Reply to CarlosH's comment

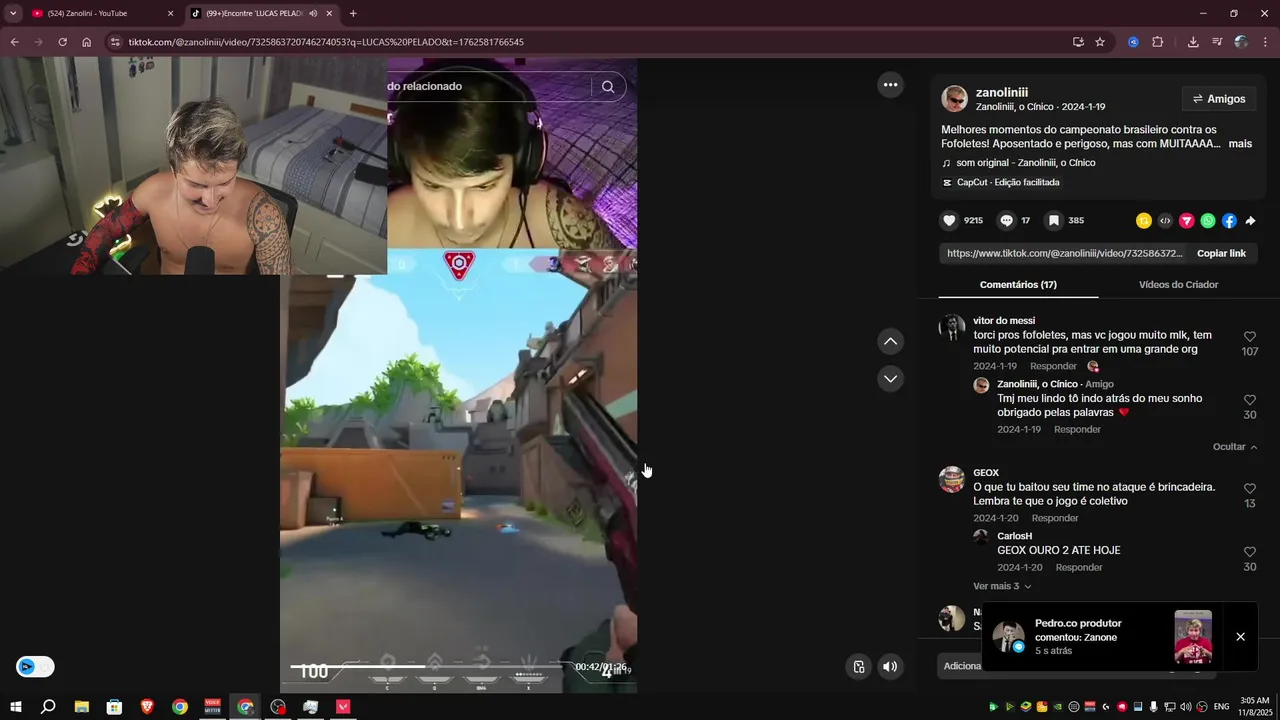[x=1079, y=567]
